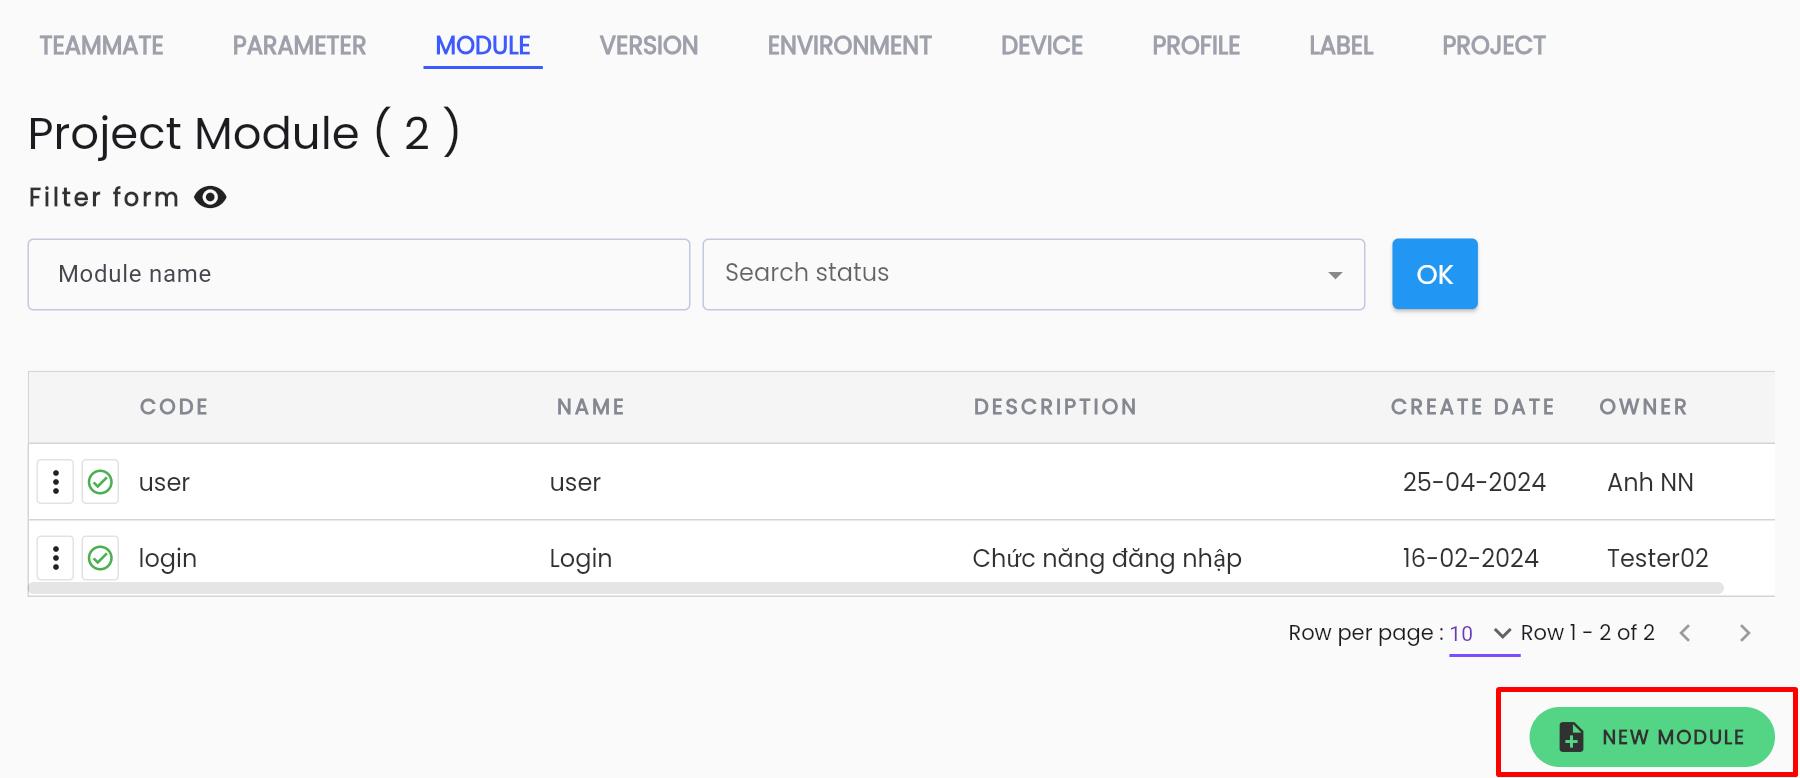Click the owner 'Tester02'
This screenshot has height=778, width=1800.
click(1658, 558)
